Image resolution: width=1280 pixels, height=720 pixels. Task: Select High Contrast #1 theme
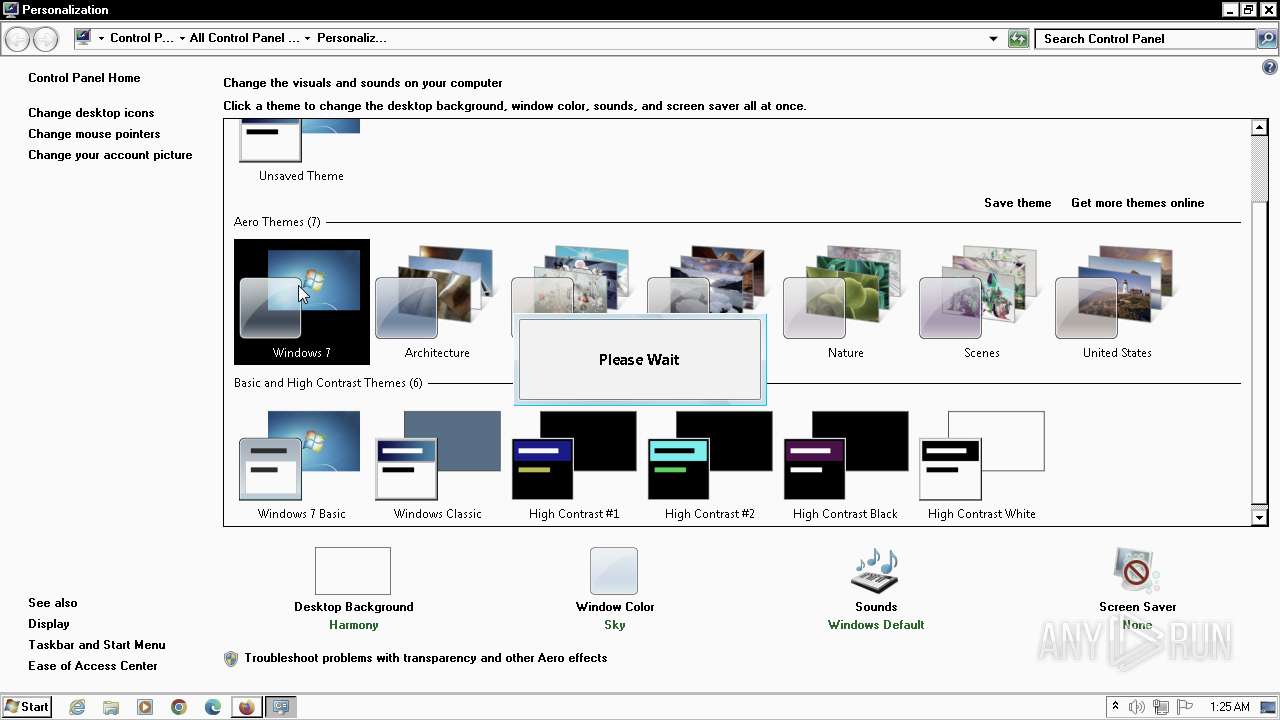(574, 464)
